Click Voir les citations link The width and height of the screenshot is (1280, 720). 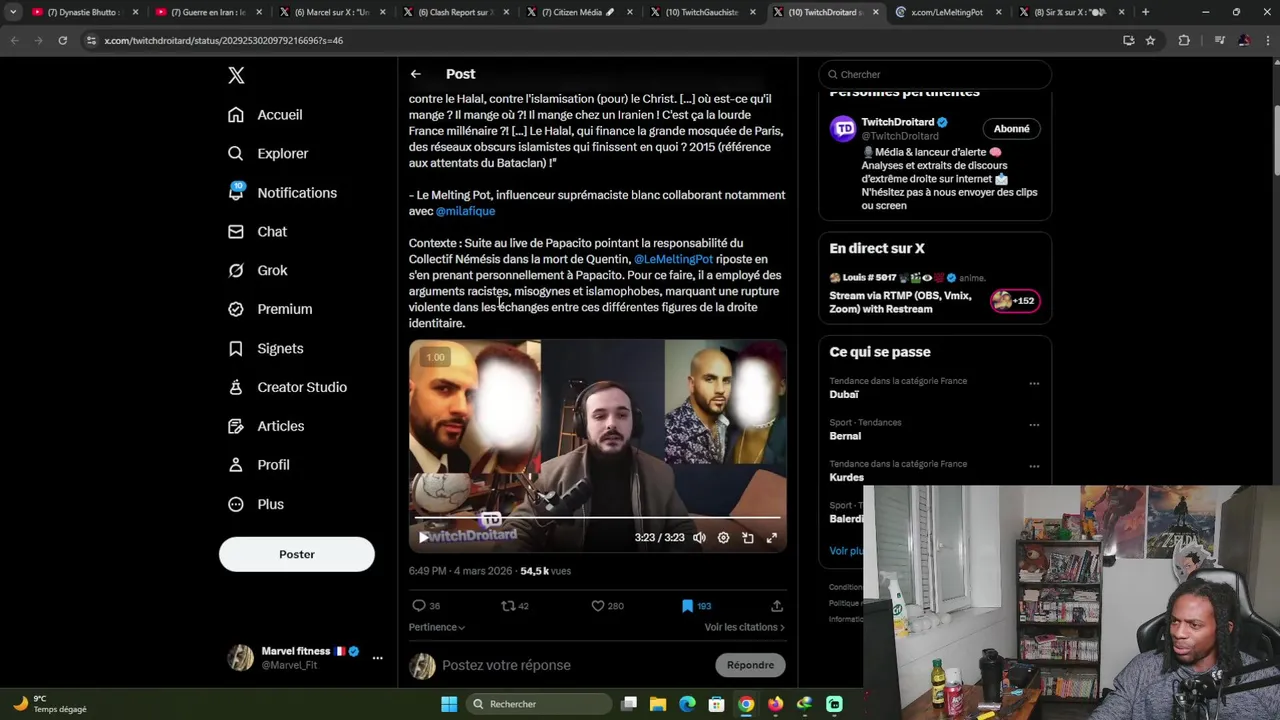click(744, 627)
